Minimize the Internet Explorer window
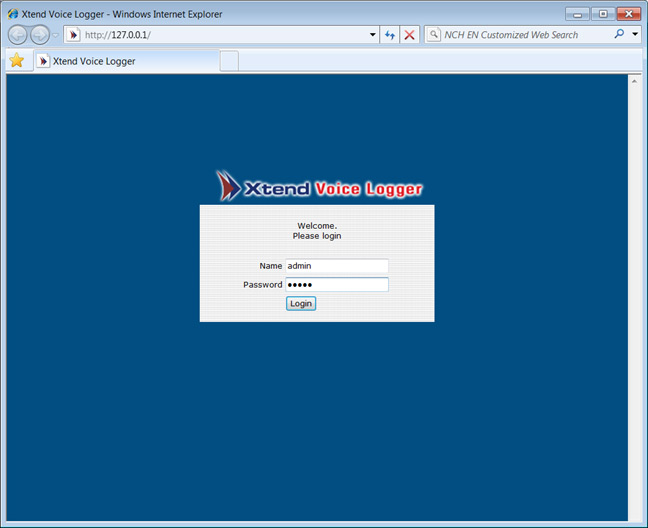Viewport: 648px width, 528px height. point(577,14)
